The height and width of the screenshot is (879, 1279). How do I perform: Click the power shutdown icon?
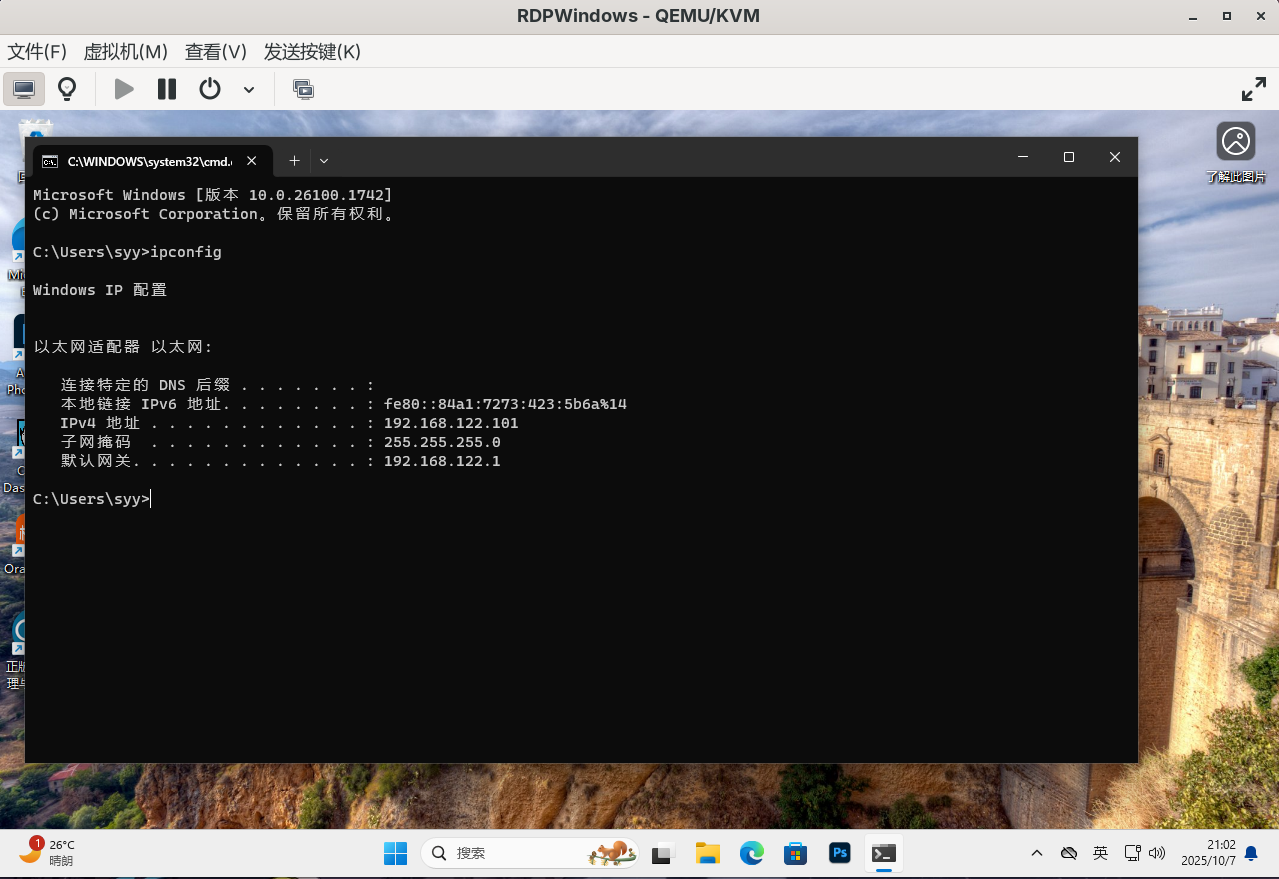209,89
